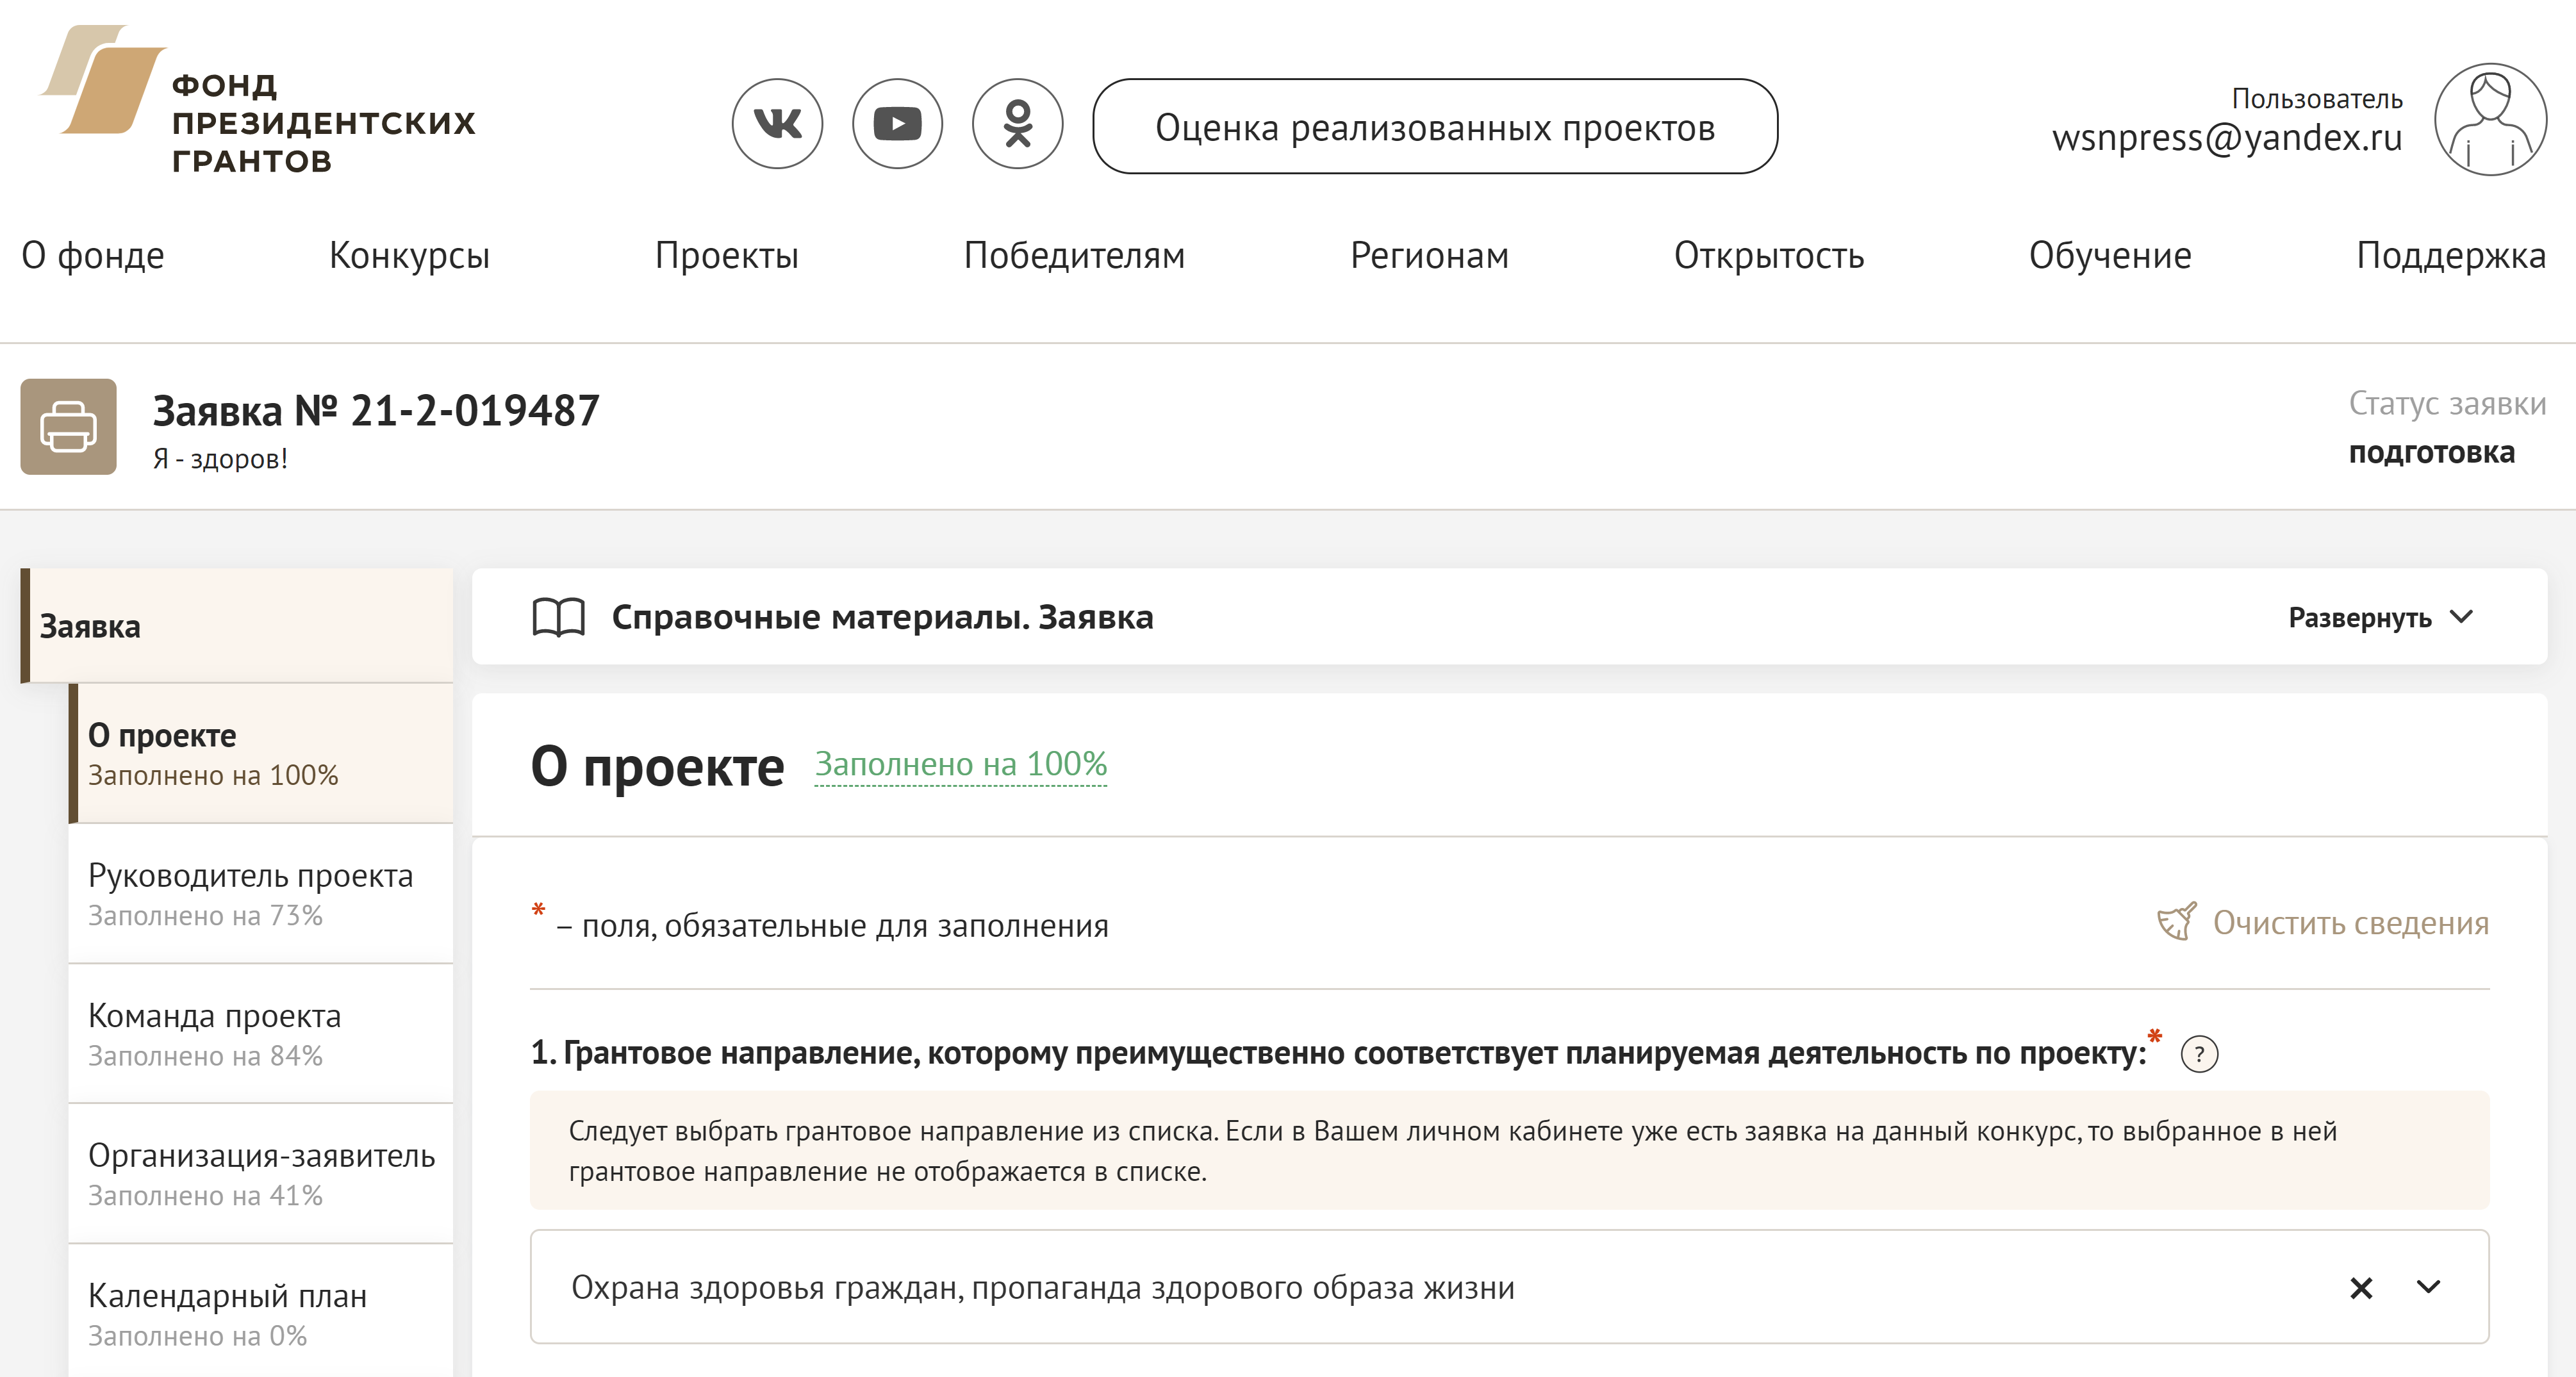This screenshot has height=1377, width=2576.
Task: Open the Odnoklassniki social icon
Action: tap(1017, 124)
